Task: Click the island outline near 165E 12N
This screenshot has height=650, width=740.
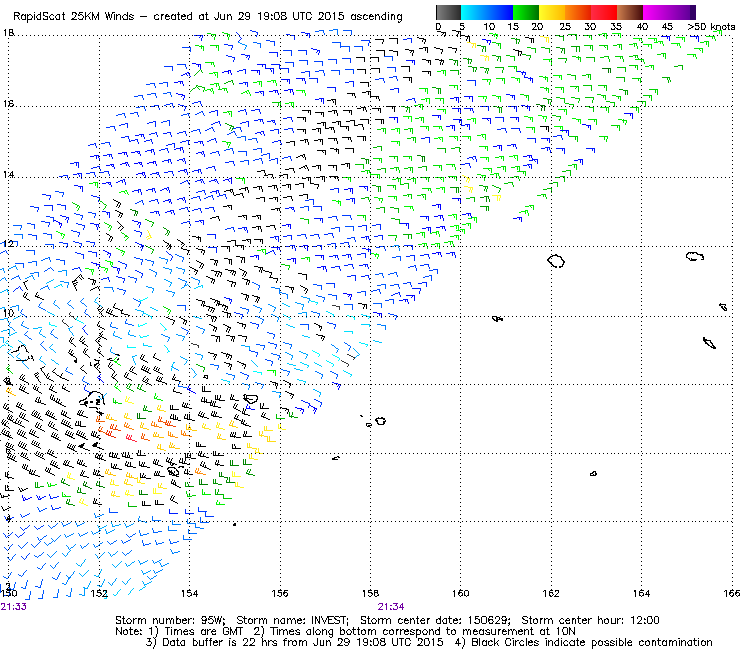Action: point(695,256)
